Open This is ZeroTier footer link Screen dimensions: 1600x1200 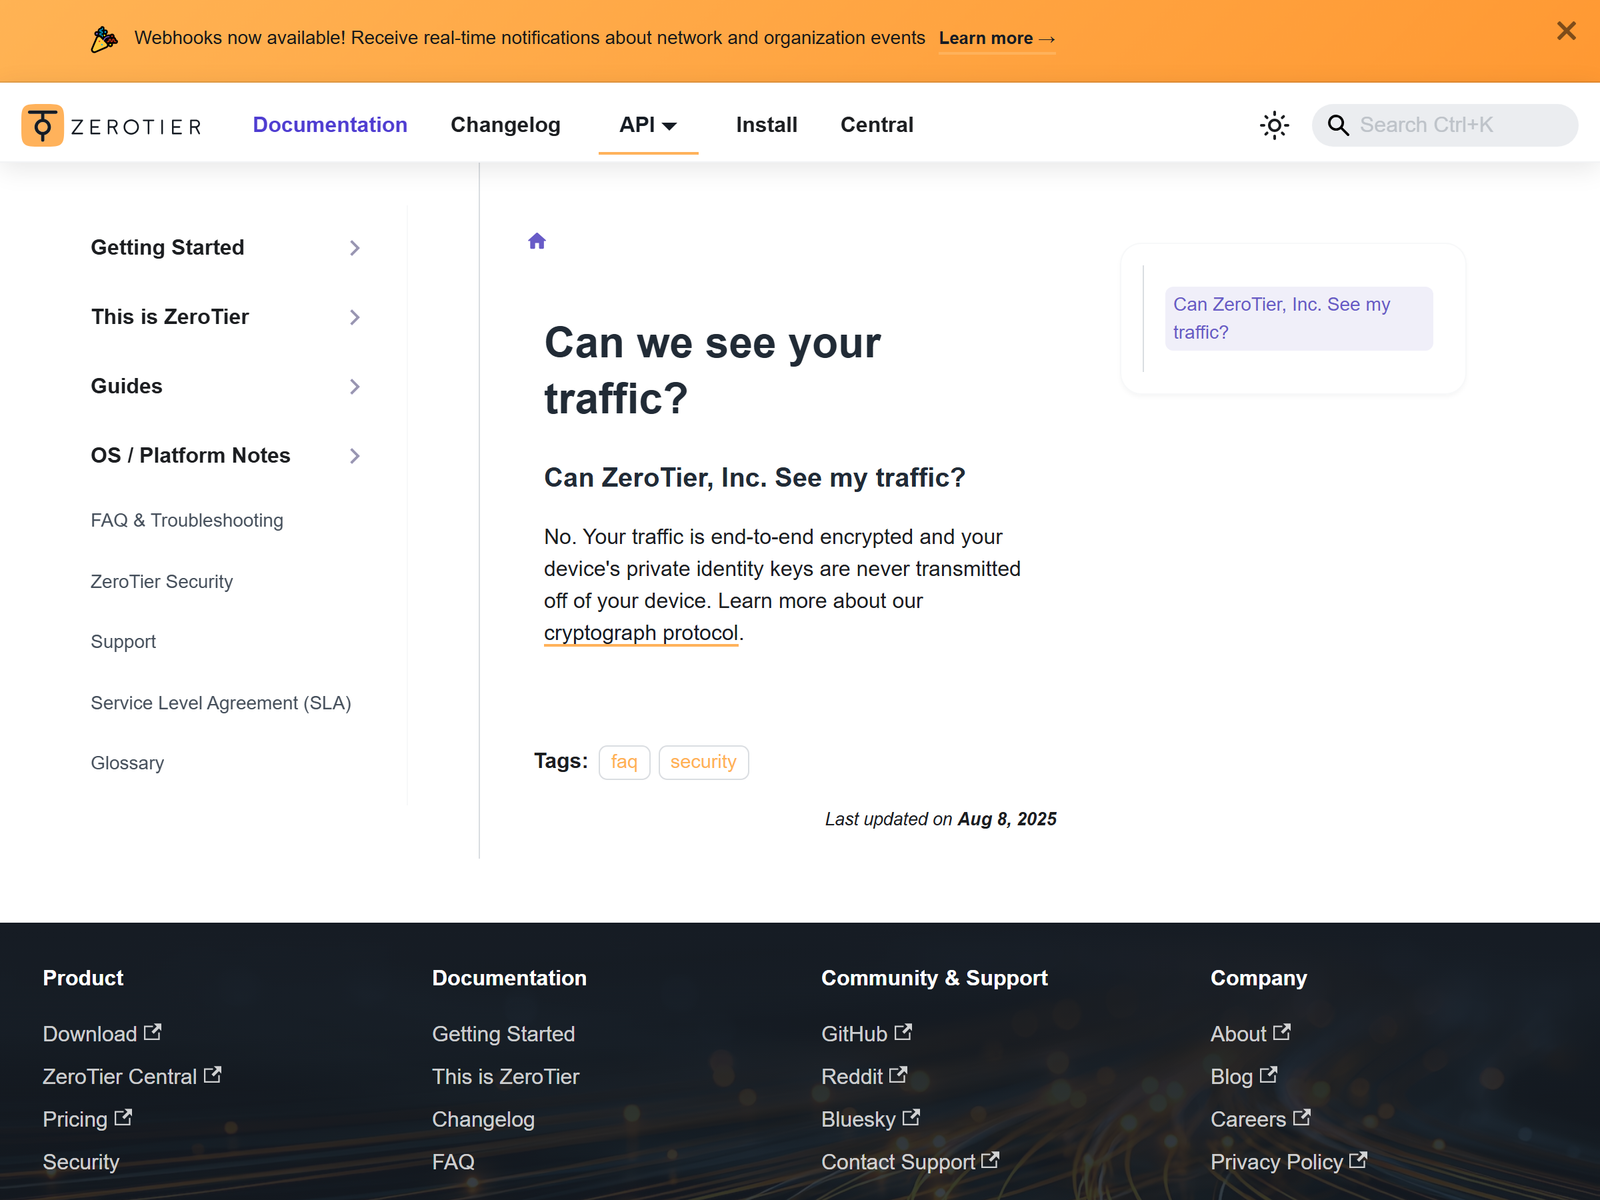click(506, 1077)
